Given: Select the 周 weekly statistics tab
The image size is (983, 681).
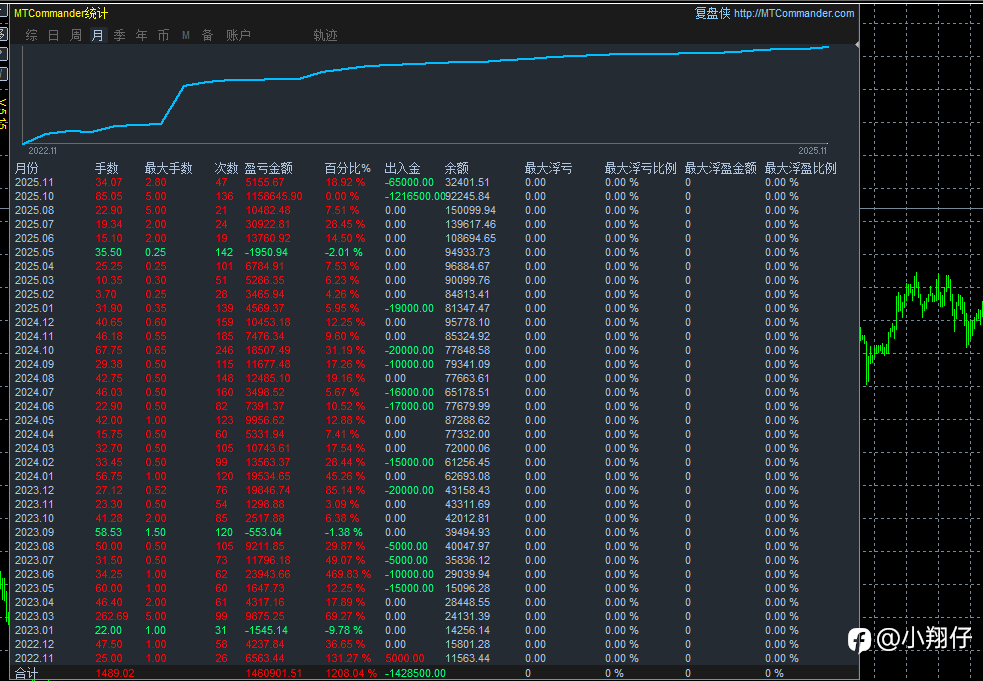Looking at the screenshot, I should (76, 35).
